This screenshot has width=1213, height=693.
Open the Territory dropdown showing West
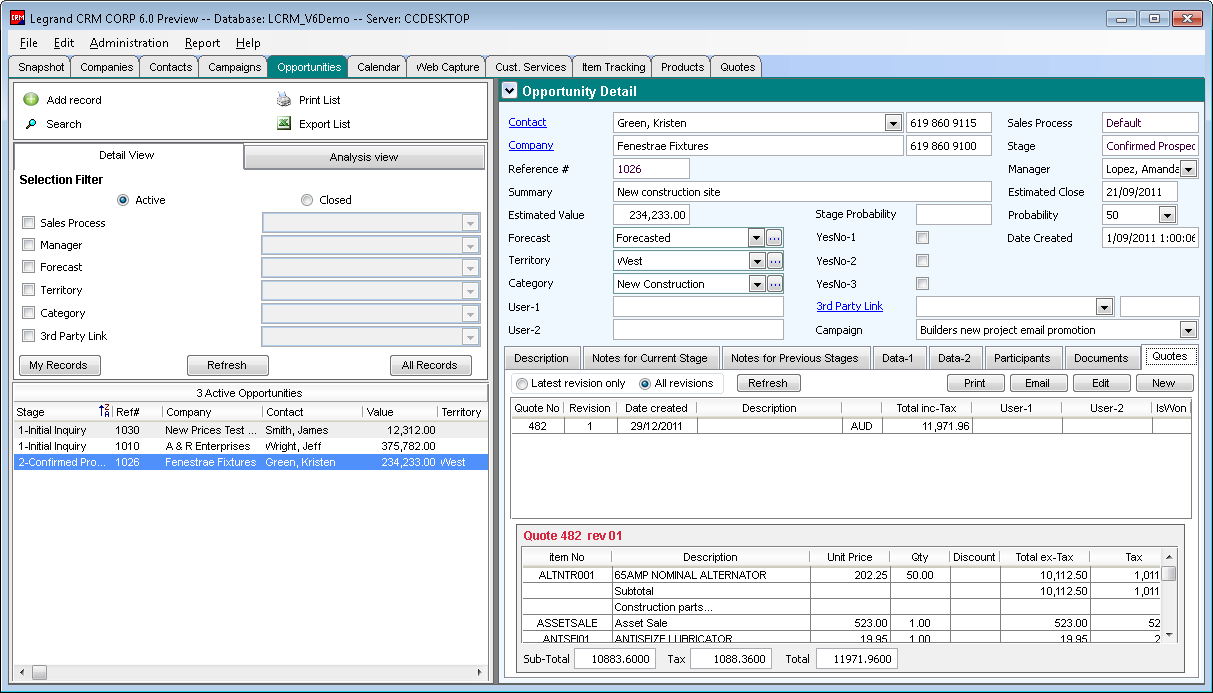(757, 261)
